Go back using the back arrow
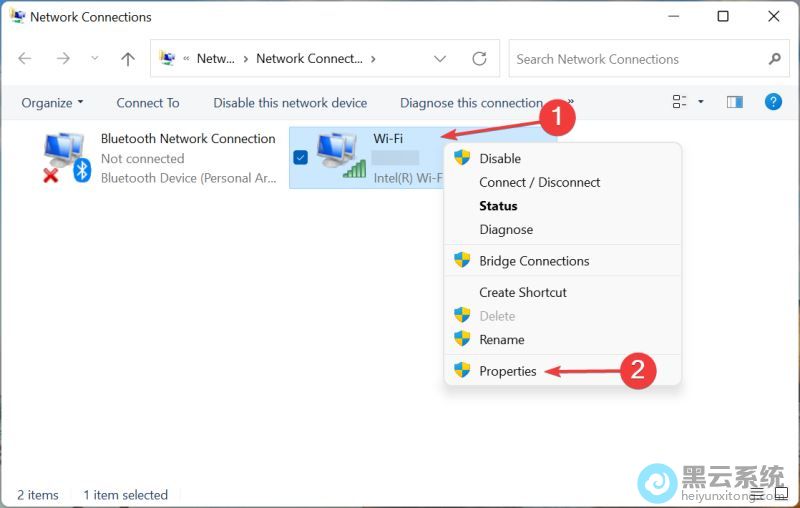 coord(25,59)
